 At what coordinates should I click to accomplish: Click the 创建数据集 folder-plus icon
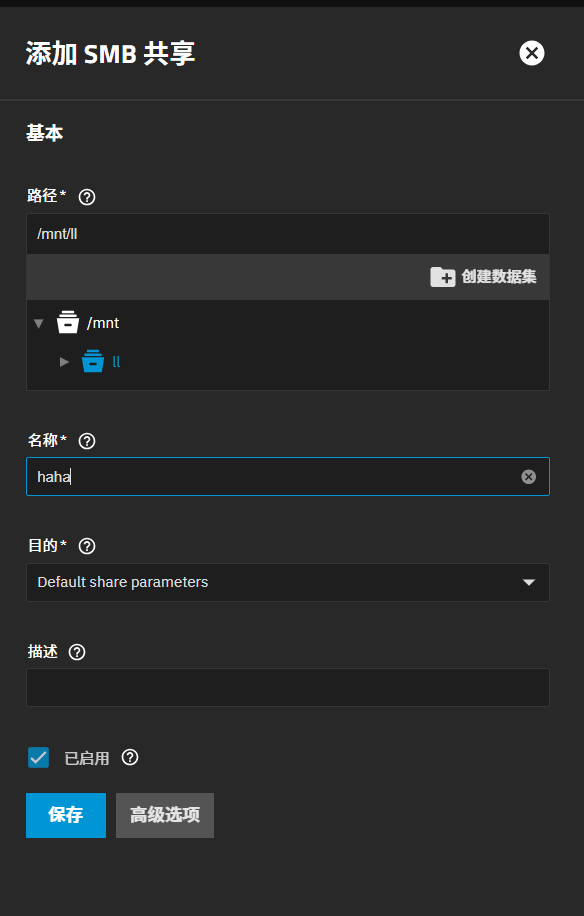[443, 276]
